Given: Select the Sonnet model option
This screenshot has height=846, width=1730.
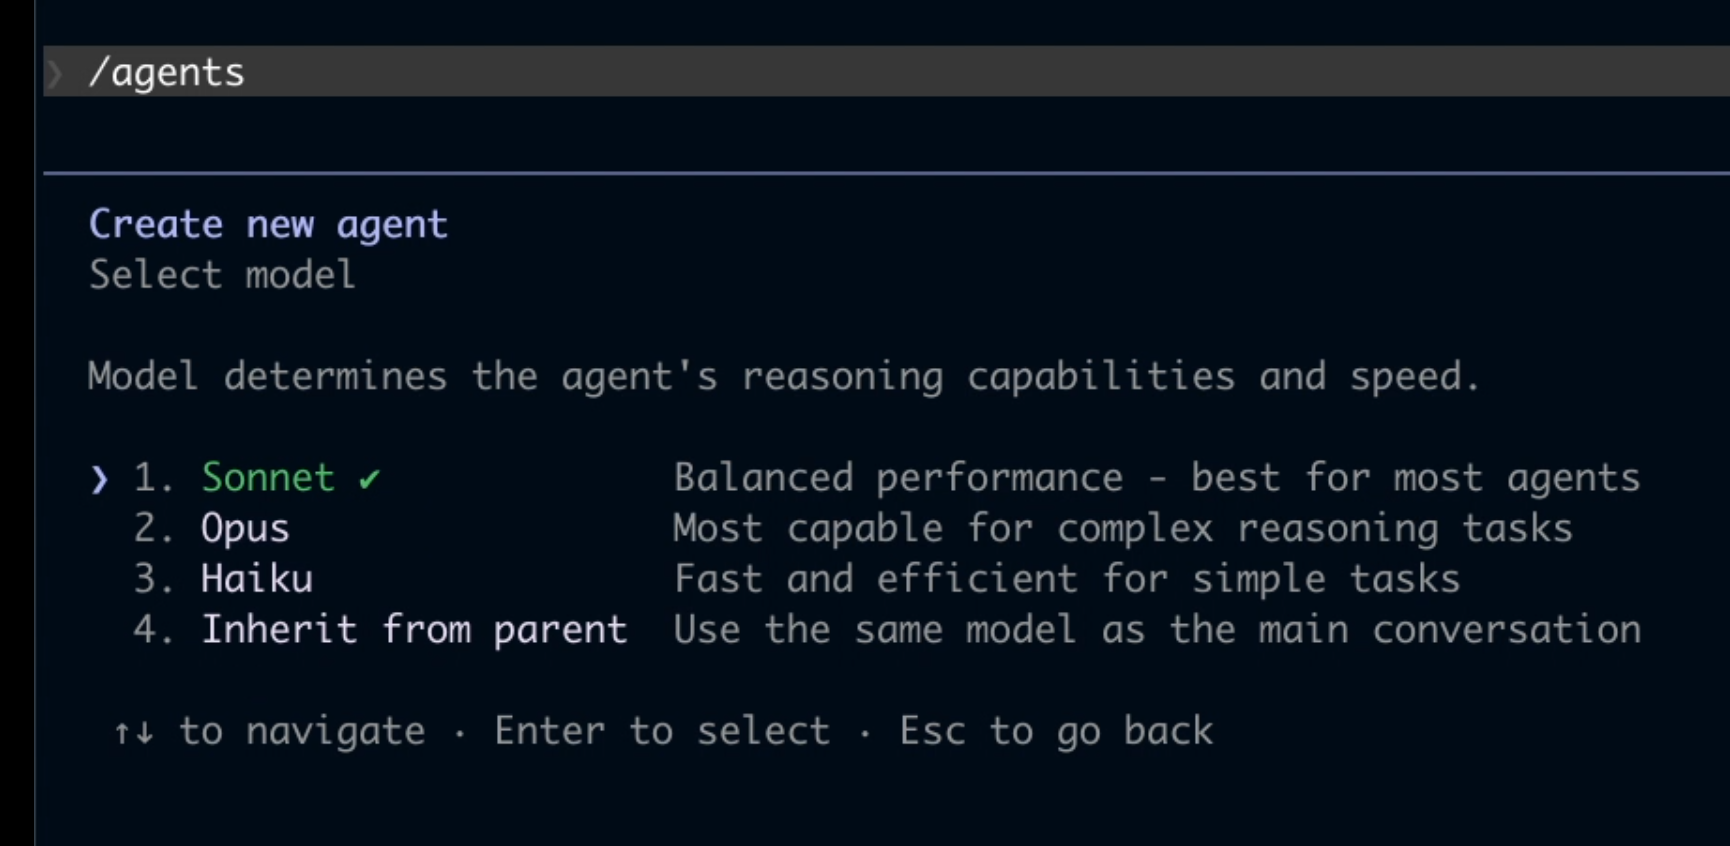Looking at the screenshot, I should 268,478.
